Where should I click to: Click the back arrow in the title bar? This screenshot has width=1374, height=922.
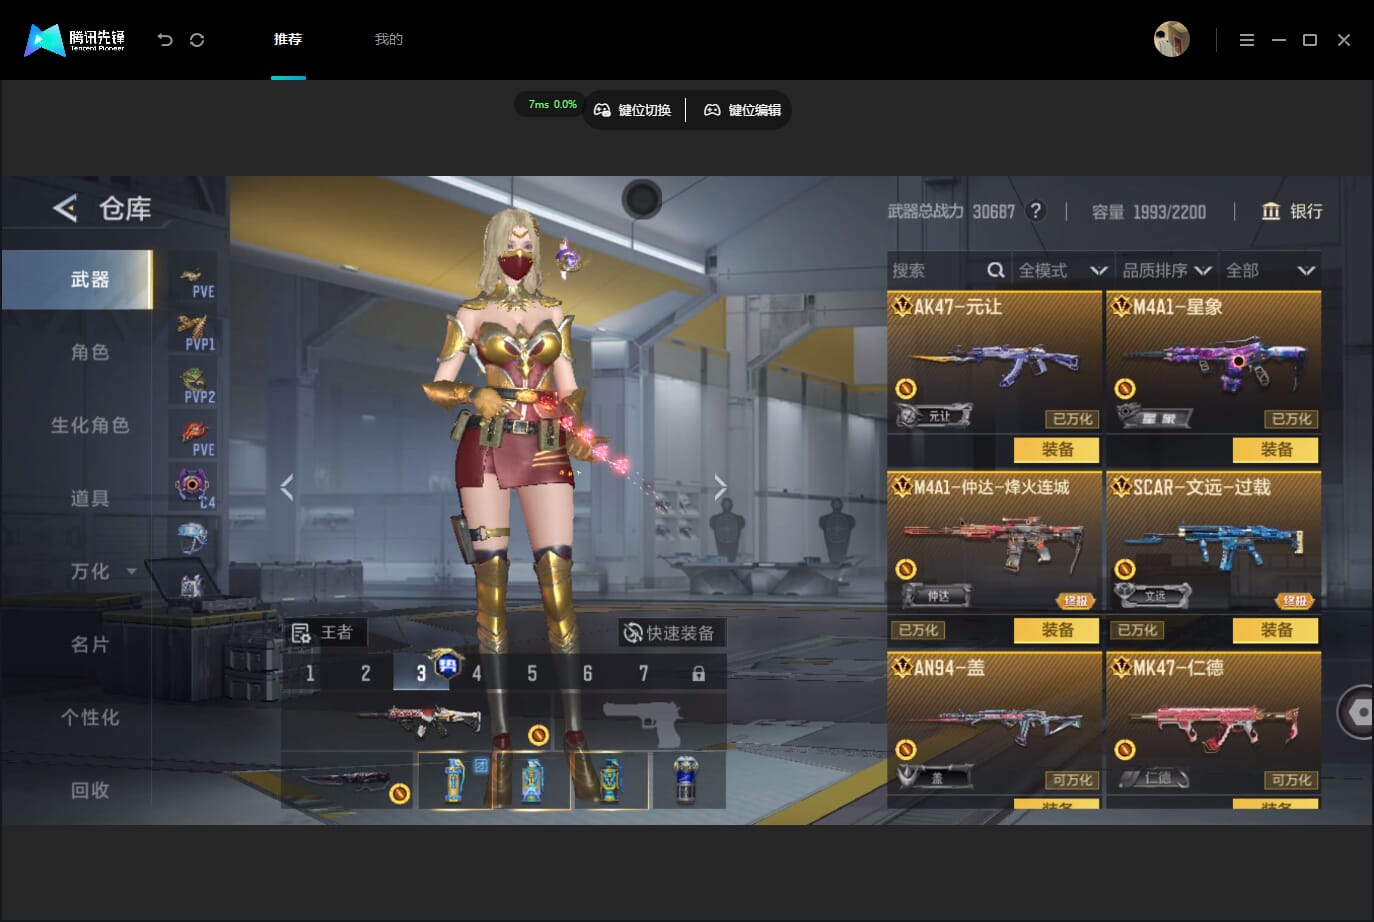coord(165,40)
